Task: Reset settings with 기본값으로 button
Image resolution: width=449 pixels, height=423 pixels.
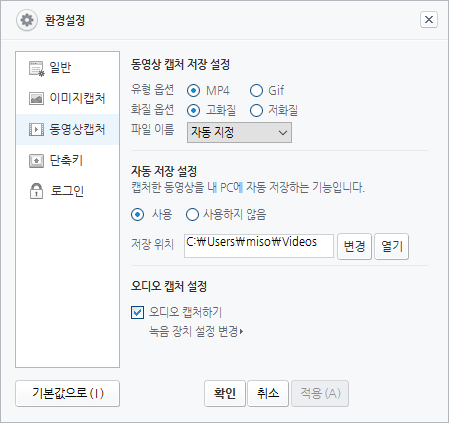Action: tap(67, 393)
